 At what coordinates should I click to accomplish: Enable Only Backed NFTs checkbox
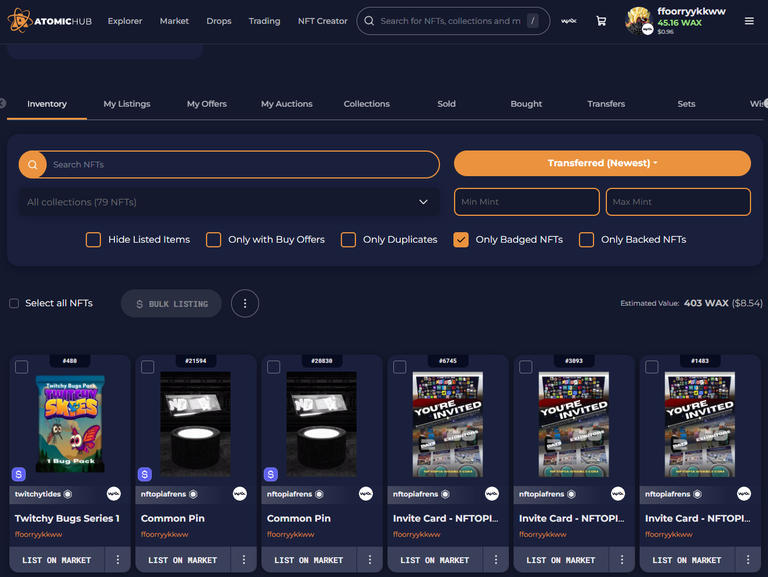586,240
